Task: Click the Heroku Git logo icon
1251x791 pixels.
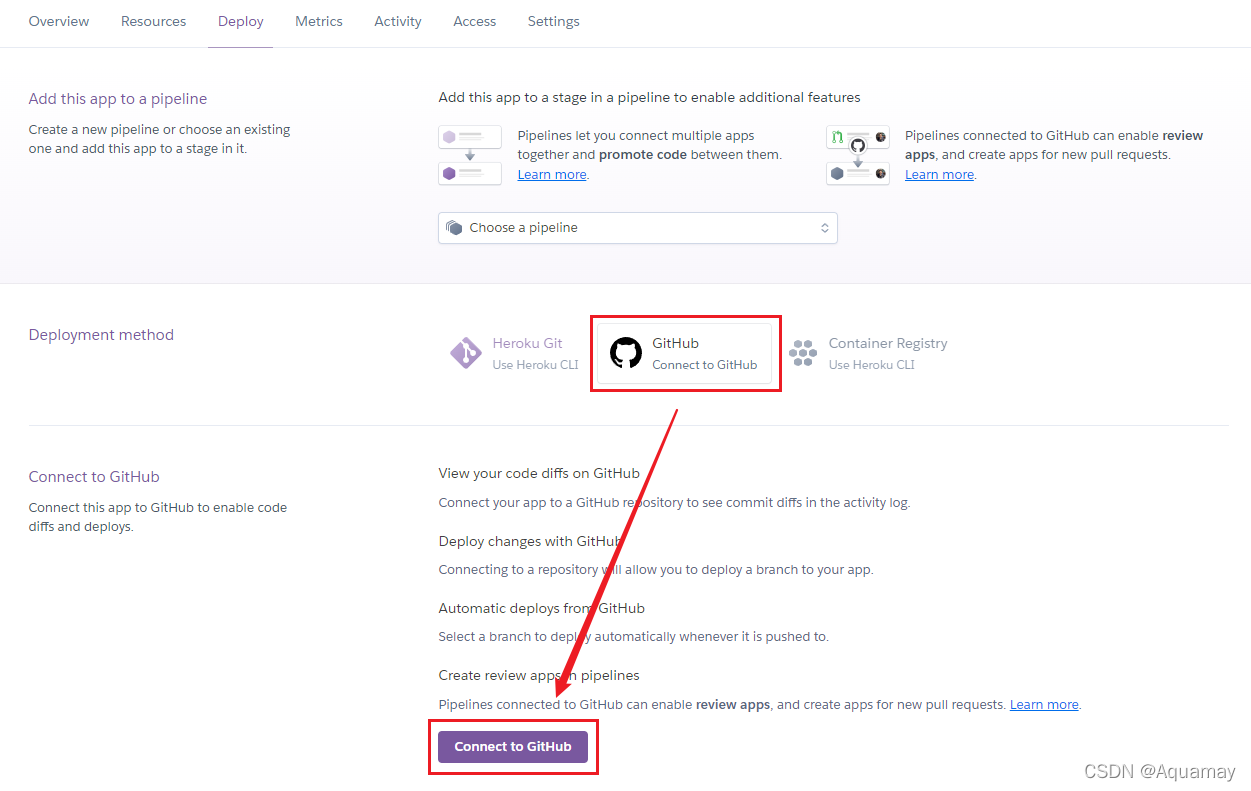Action: [465, 353]
